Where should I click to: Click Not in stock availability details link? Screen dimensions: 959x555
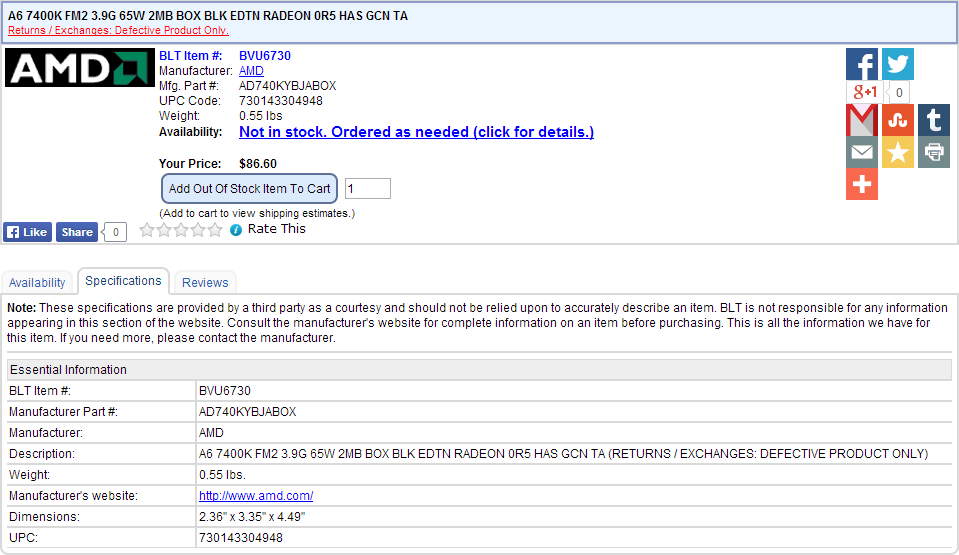coord(417,132)
